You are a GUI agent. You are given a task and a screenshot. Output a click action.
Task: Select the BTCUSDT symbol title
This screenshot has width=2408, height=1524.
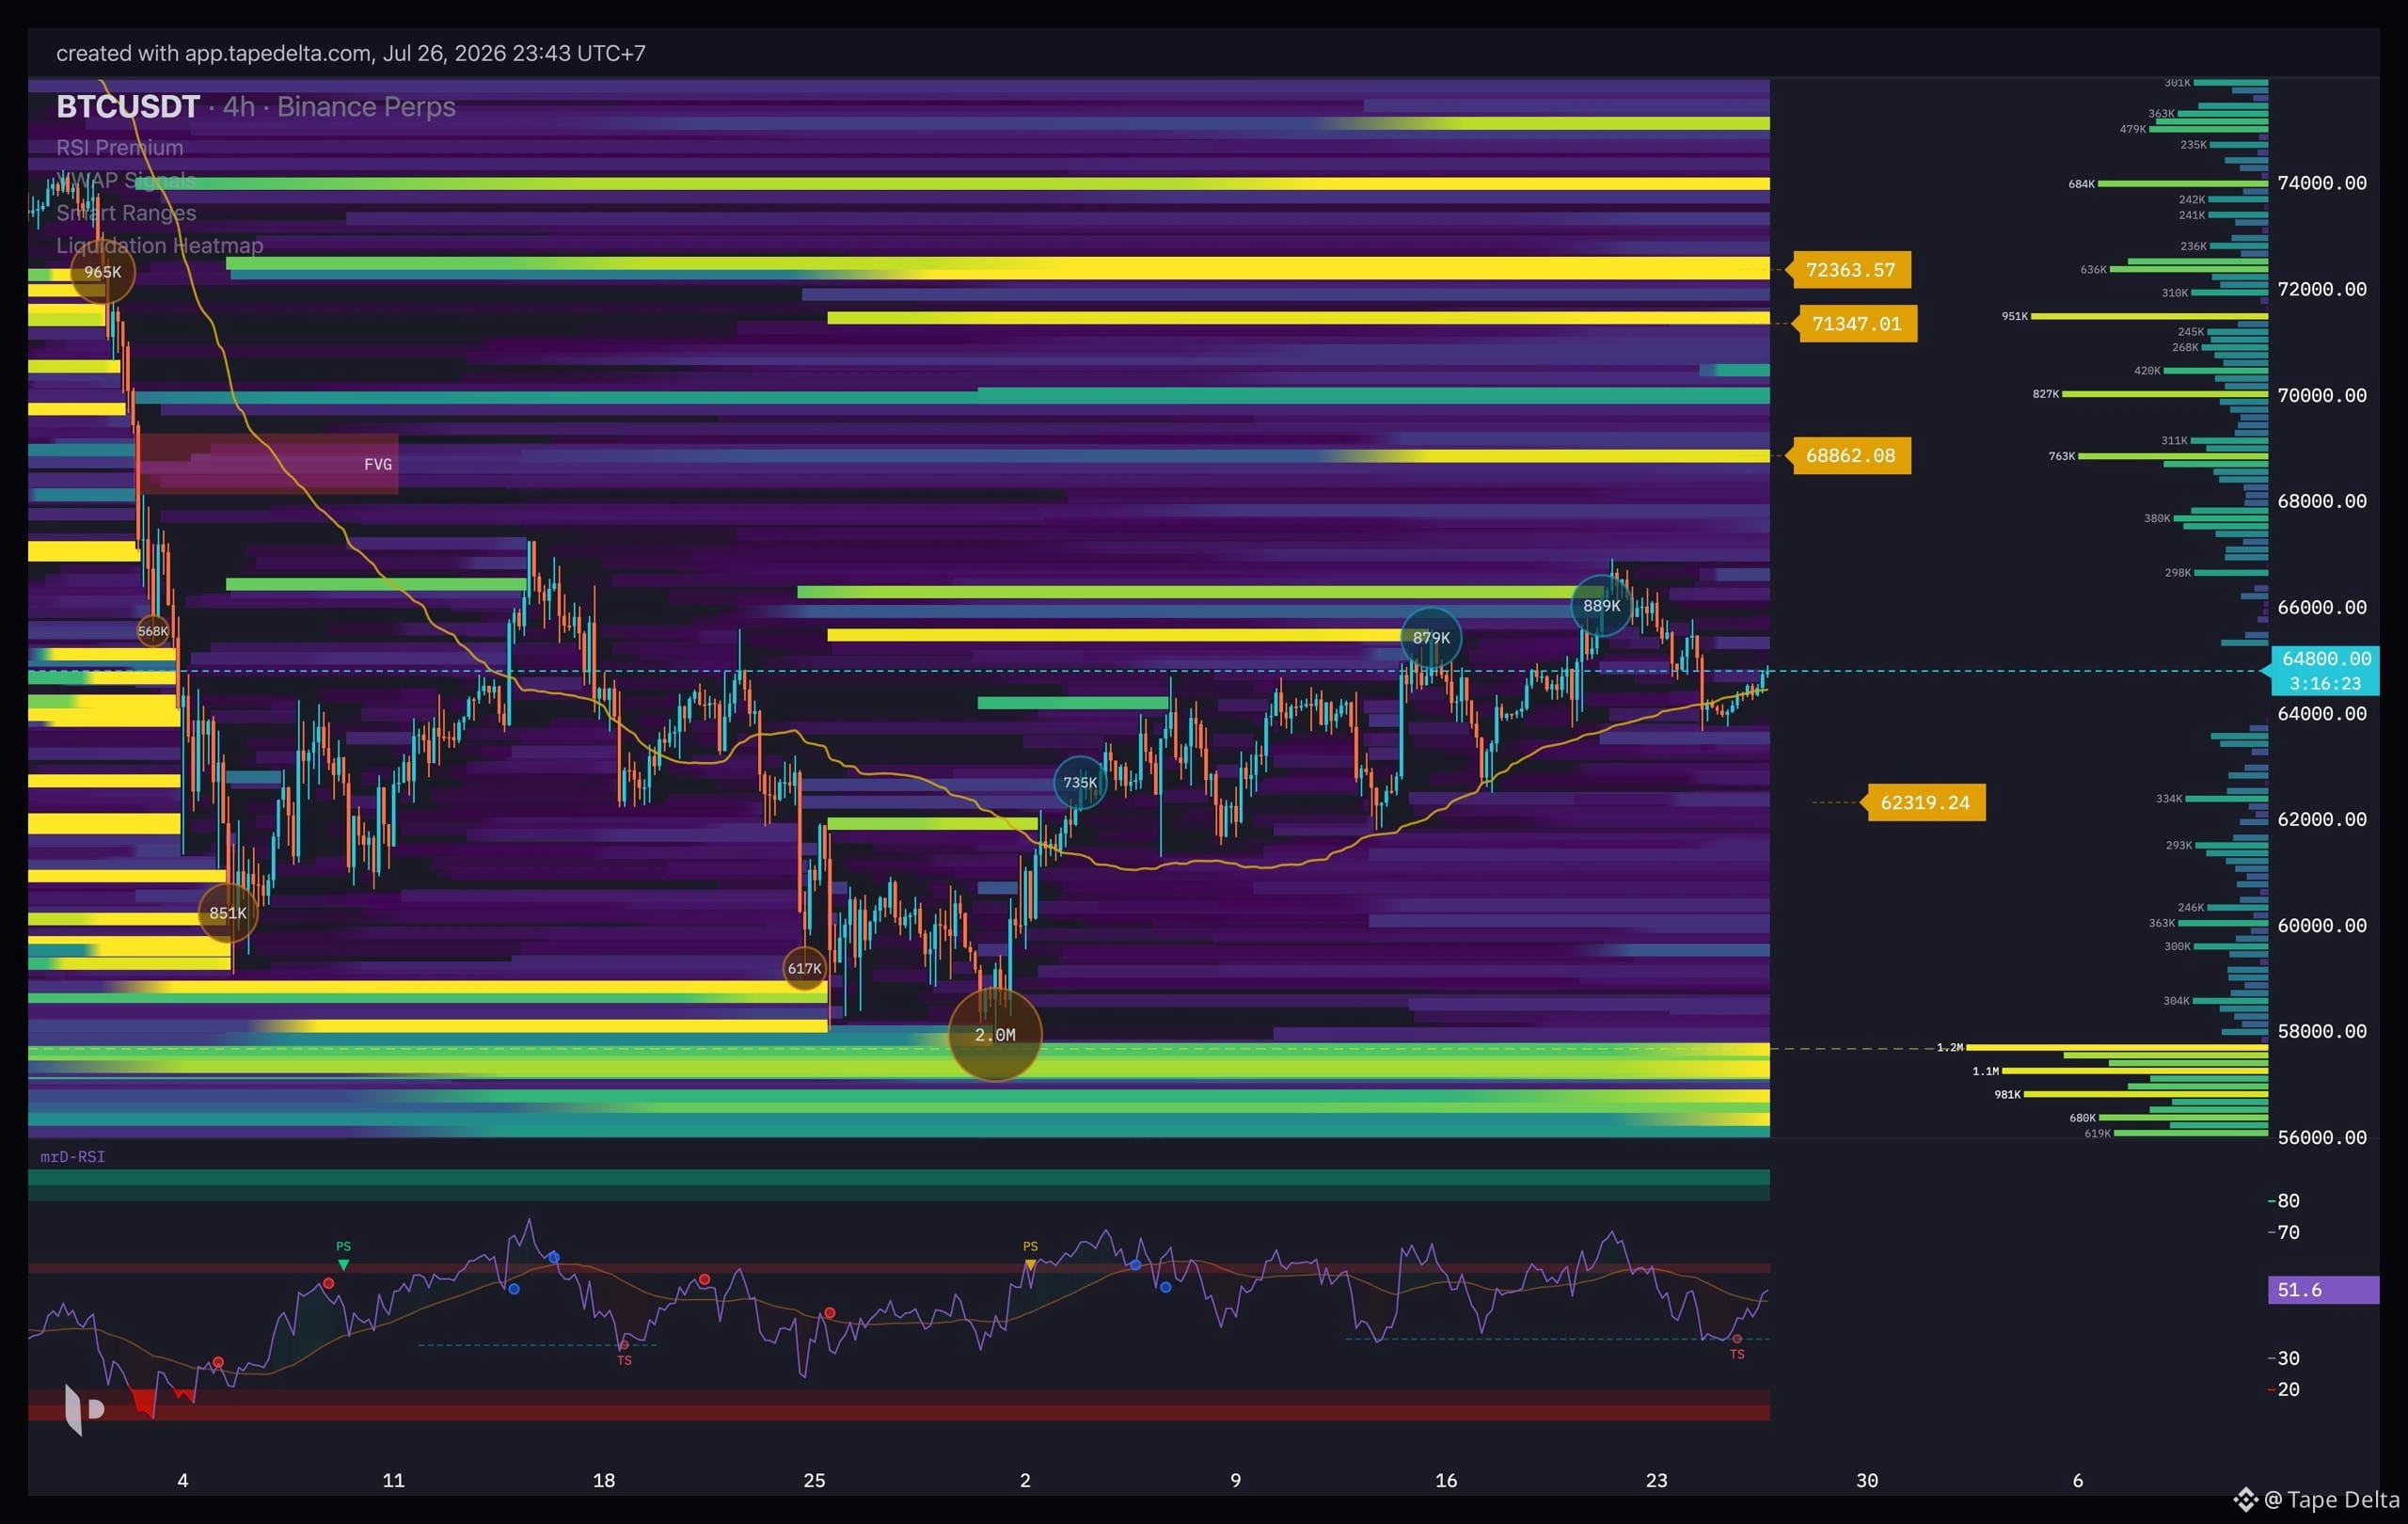pyautogui.click(x=128, y=107)
